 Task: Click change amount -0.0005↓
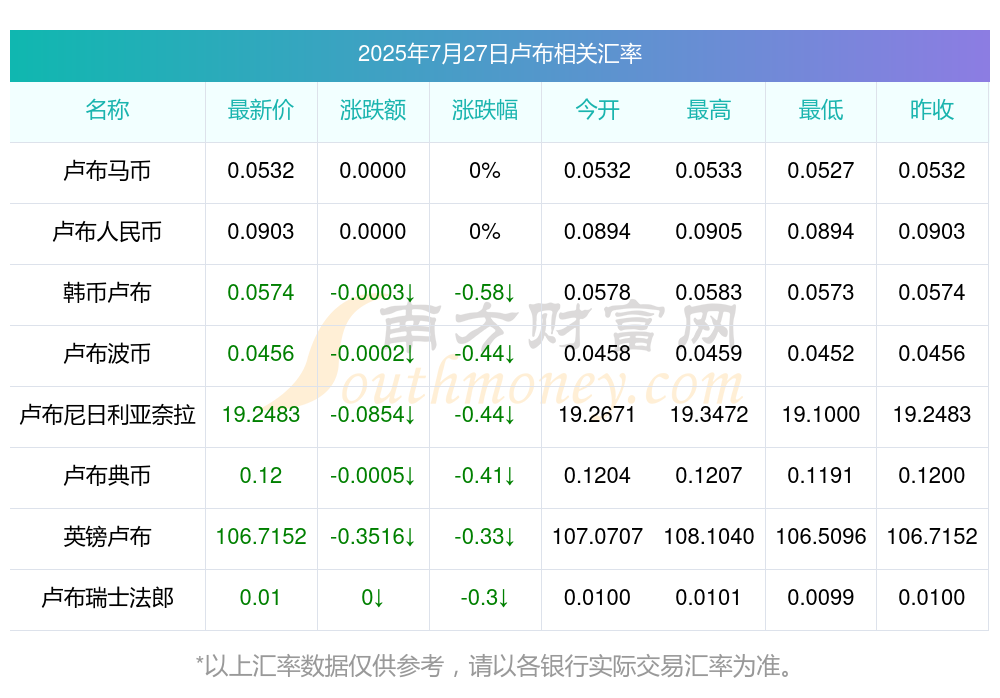[x=372, y=475]
